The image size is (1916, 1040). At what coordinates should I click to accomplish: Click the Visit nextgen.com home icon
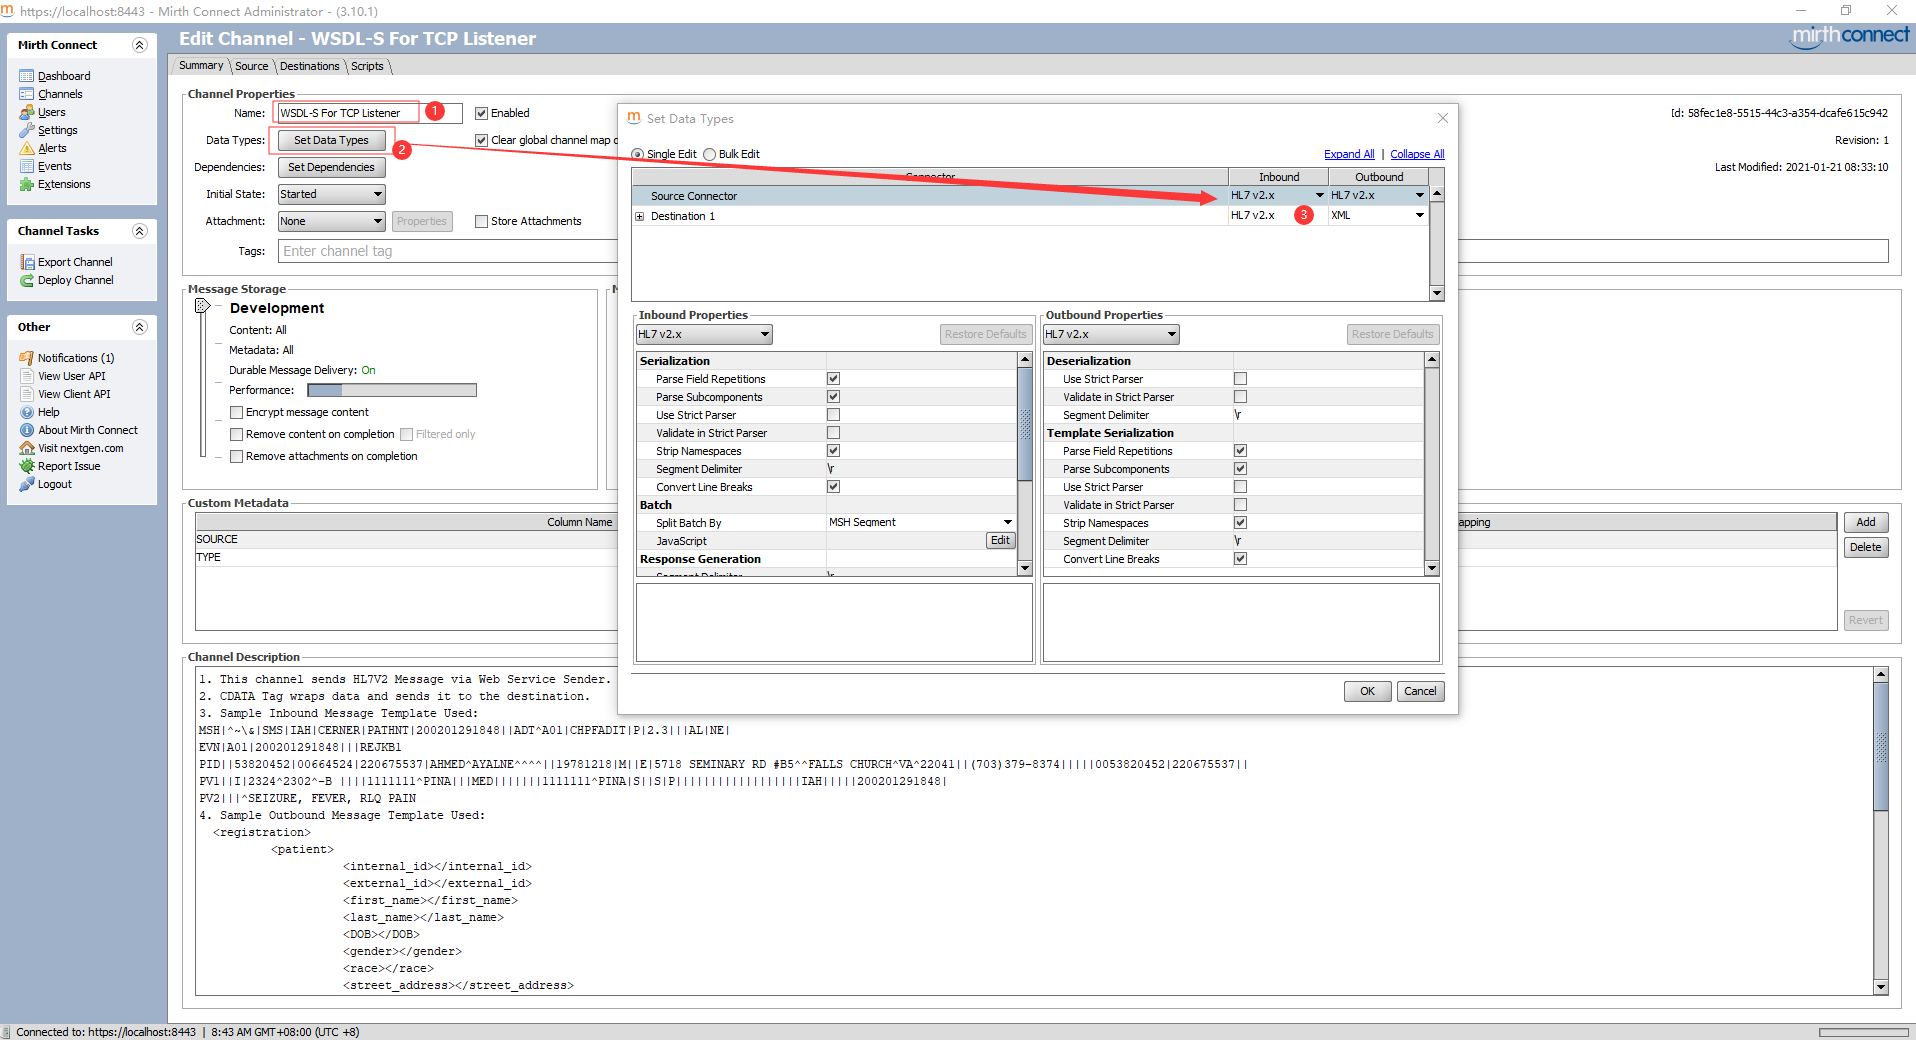point(27,448)
